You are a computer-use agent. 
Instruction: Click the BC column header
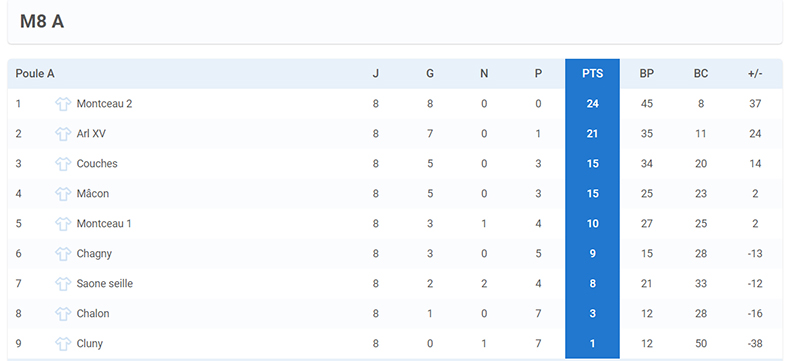pos(701,74)
